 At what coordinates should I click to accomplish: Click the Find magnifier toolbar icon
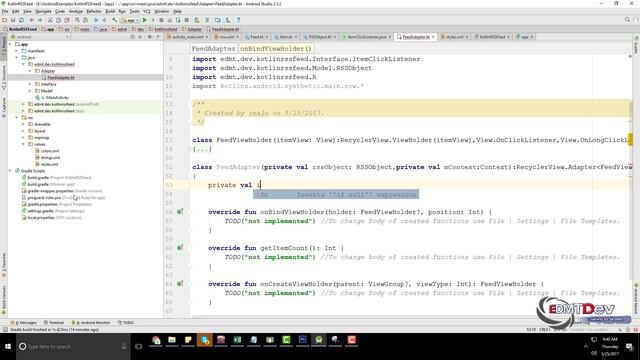77,20
